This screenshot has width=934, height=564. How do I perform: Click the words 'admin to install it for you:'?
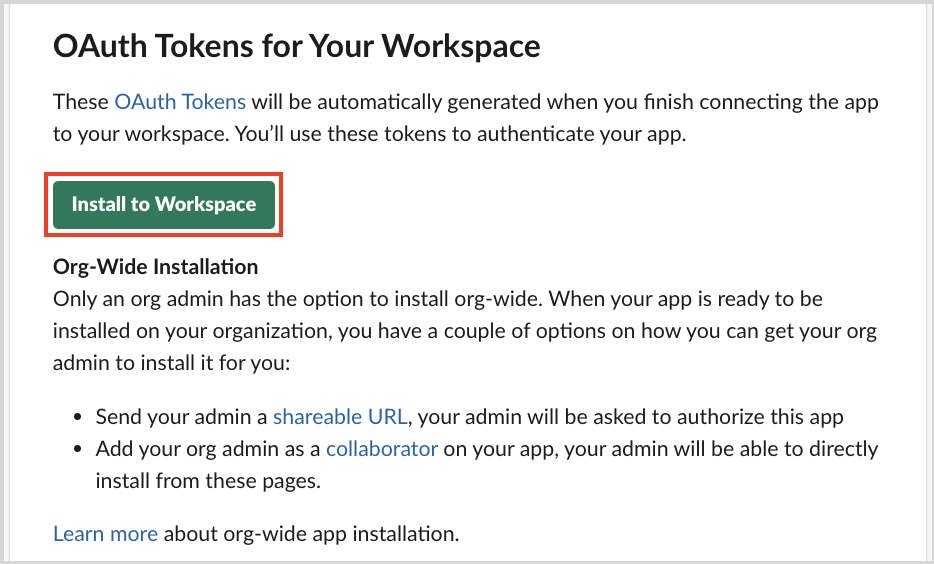pos(172,363)
